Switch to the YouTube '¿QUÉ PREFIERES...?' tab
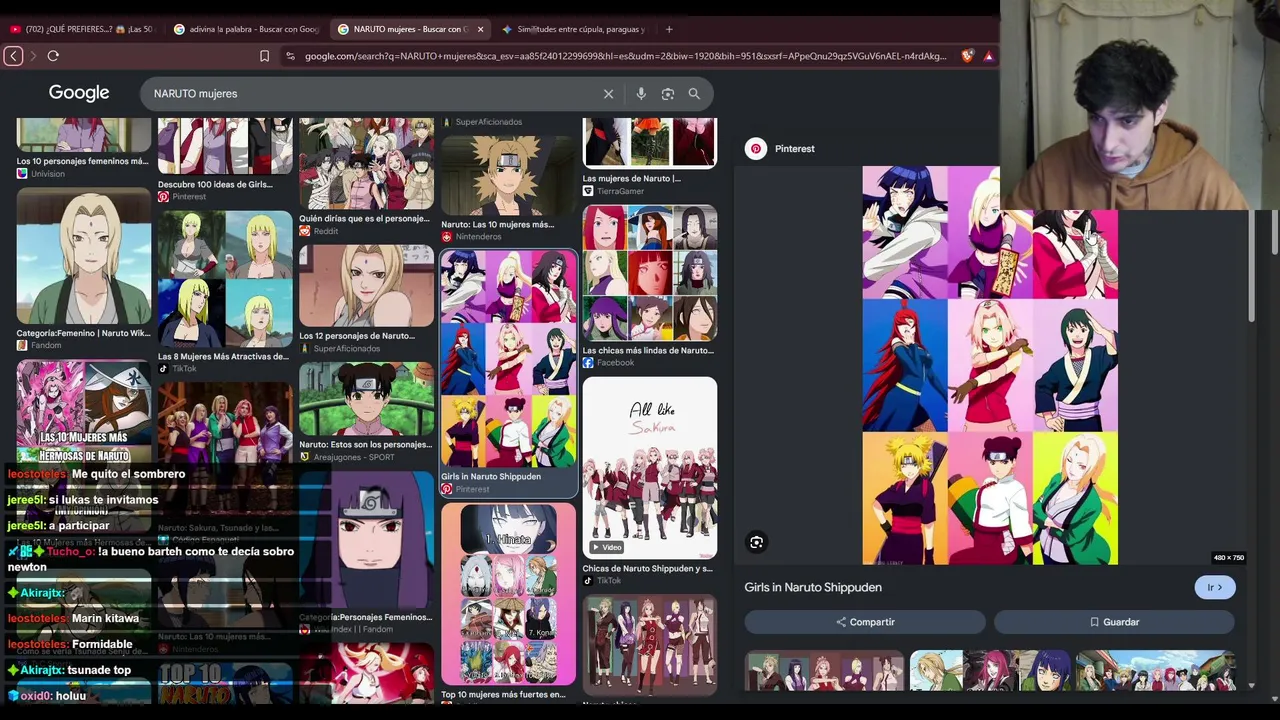1280x720 pixels. coord(82,29)
